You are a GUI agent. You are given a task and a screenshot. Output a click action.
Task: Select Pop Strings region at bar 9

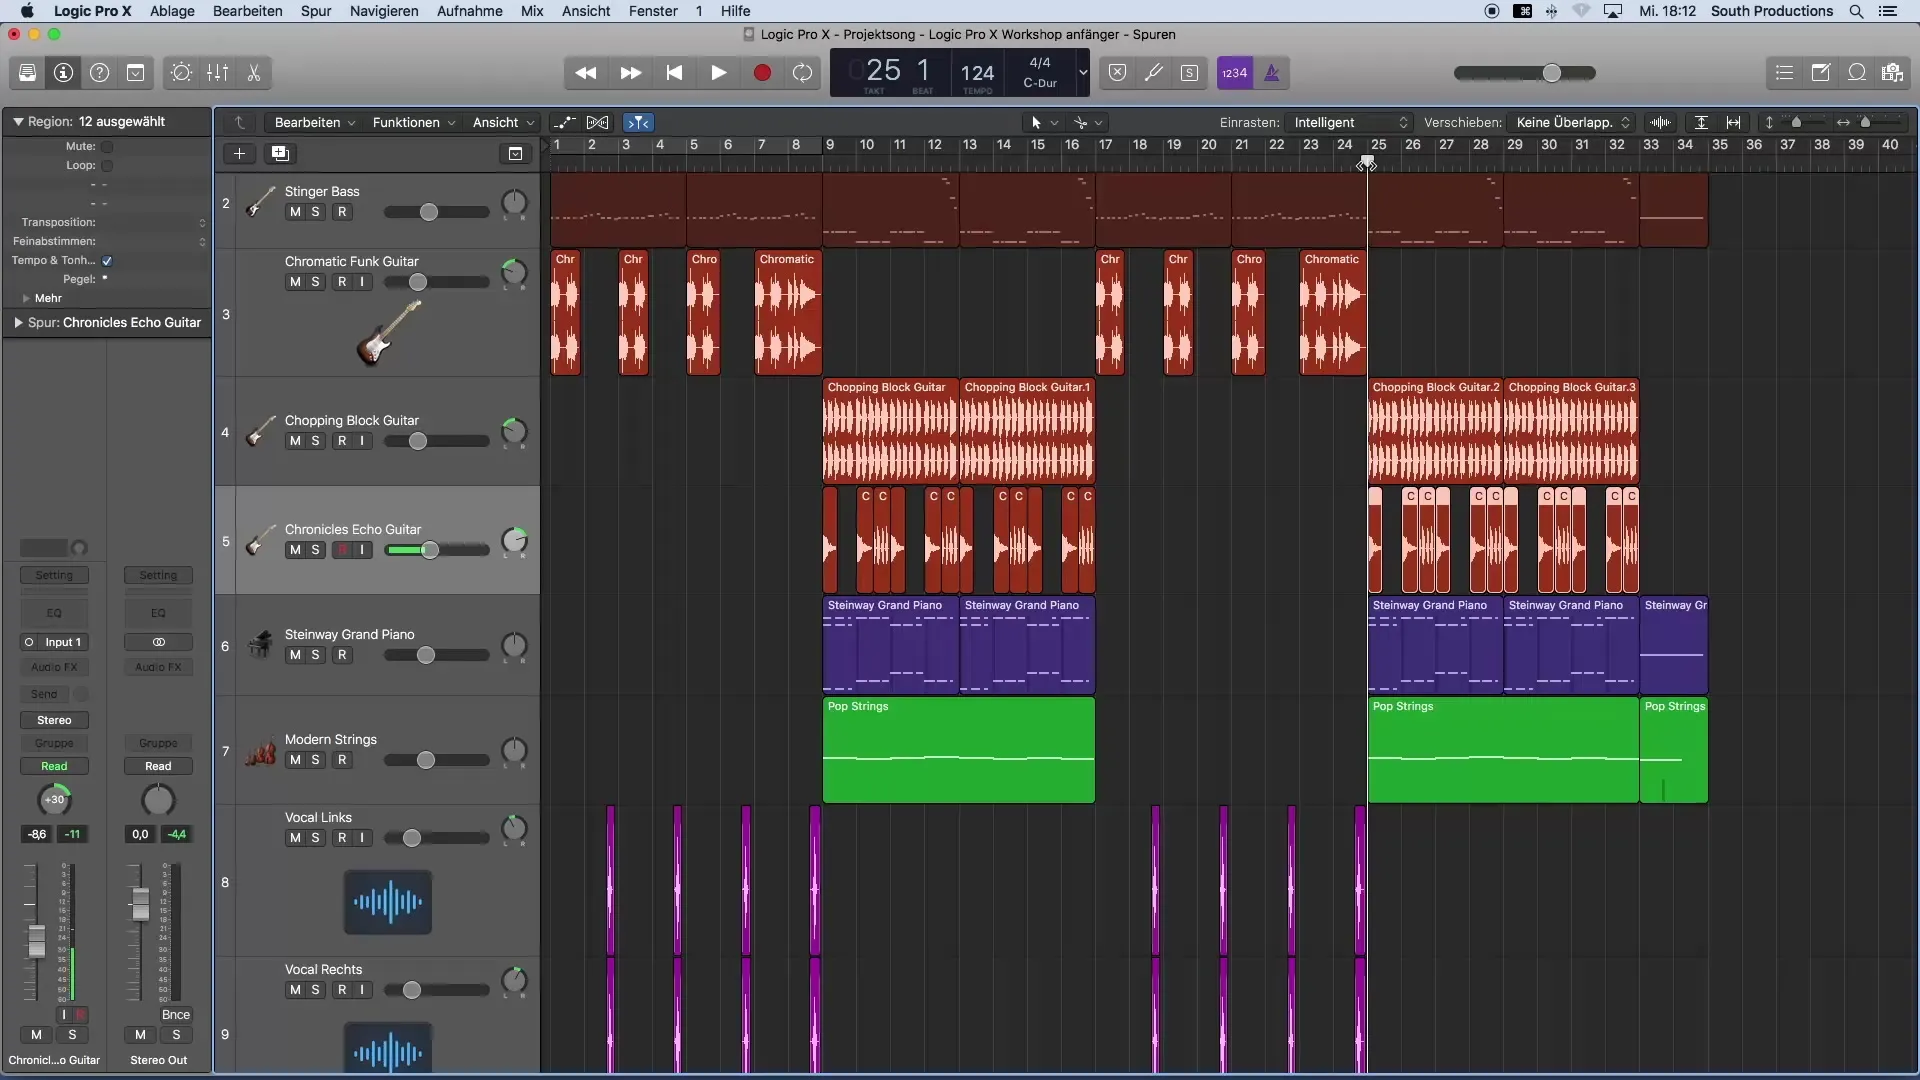958,751
